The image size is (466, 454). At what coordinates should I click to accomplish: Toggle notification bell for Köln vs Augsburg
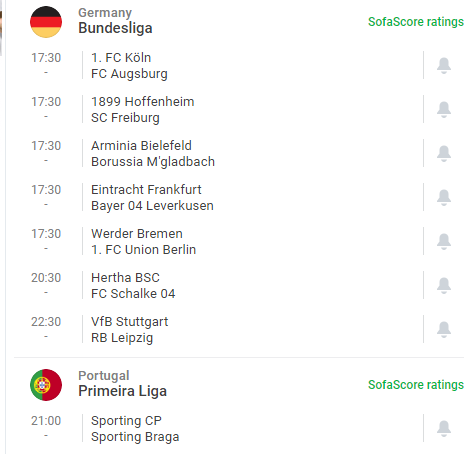(444, 65)
